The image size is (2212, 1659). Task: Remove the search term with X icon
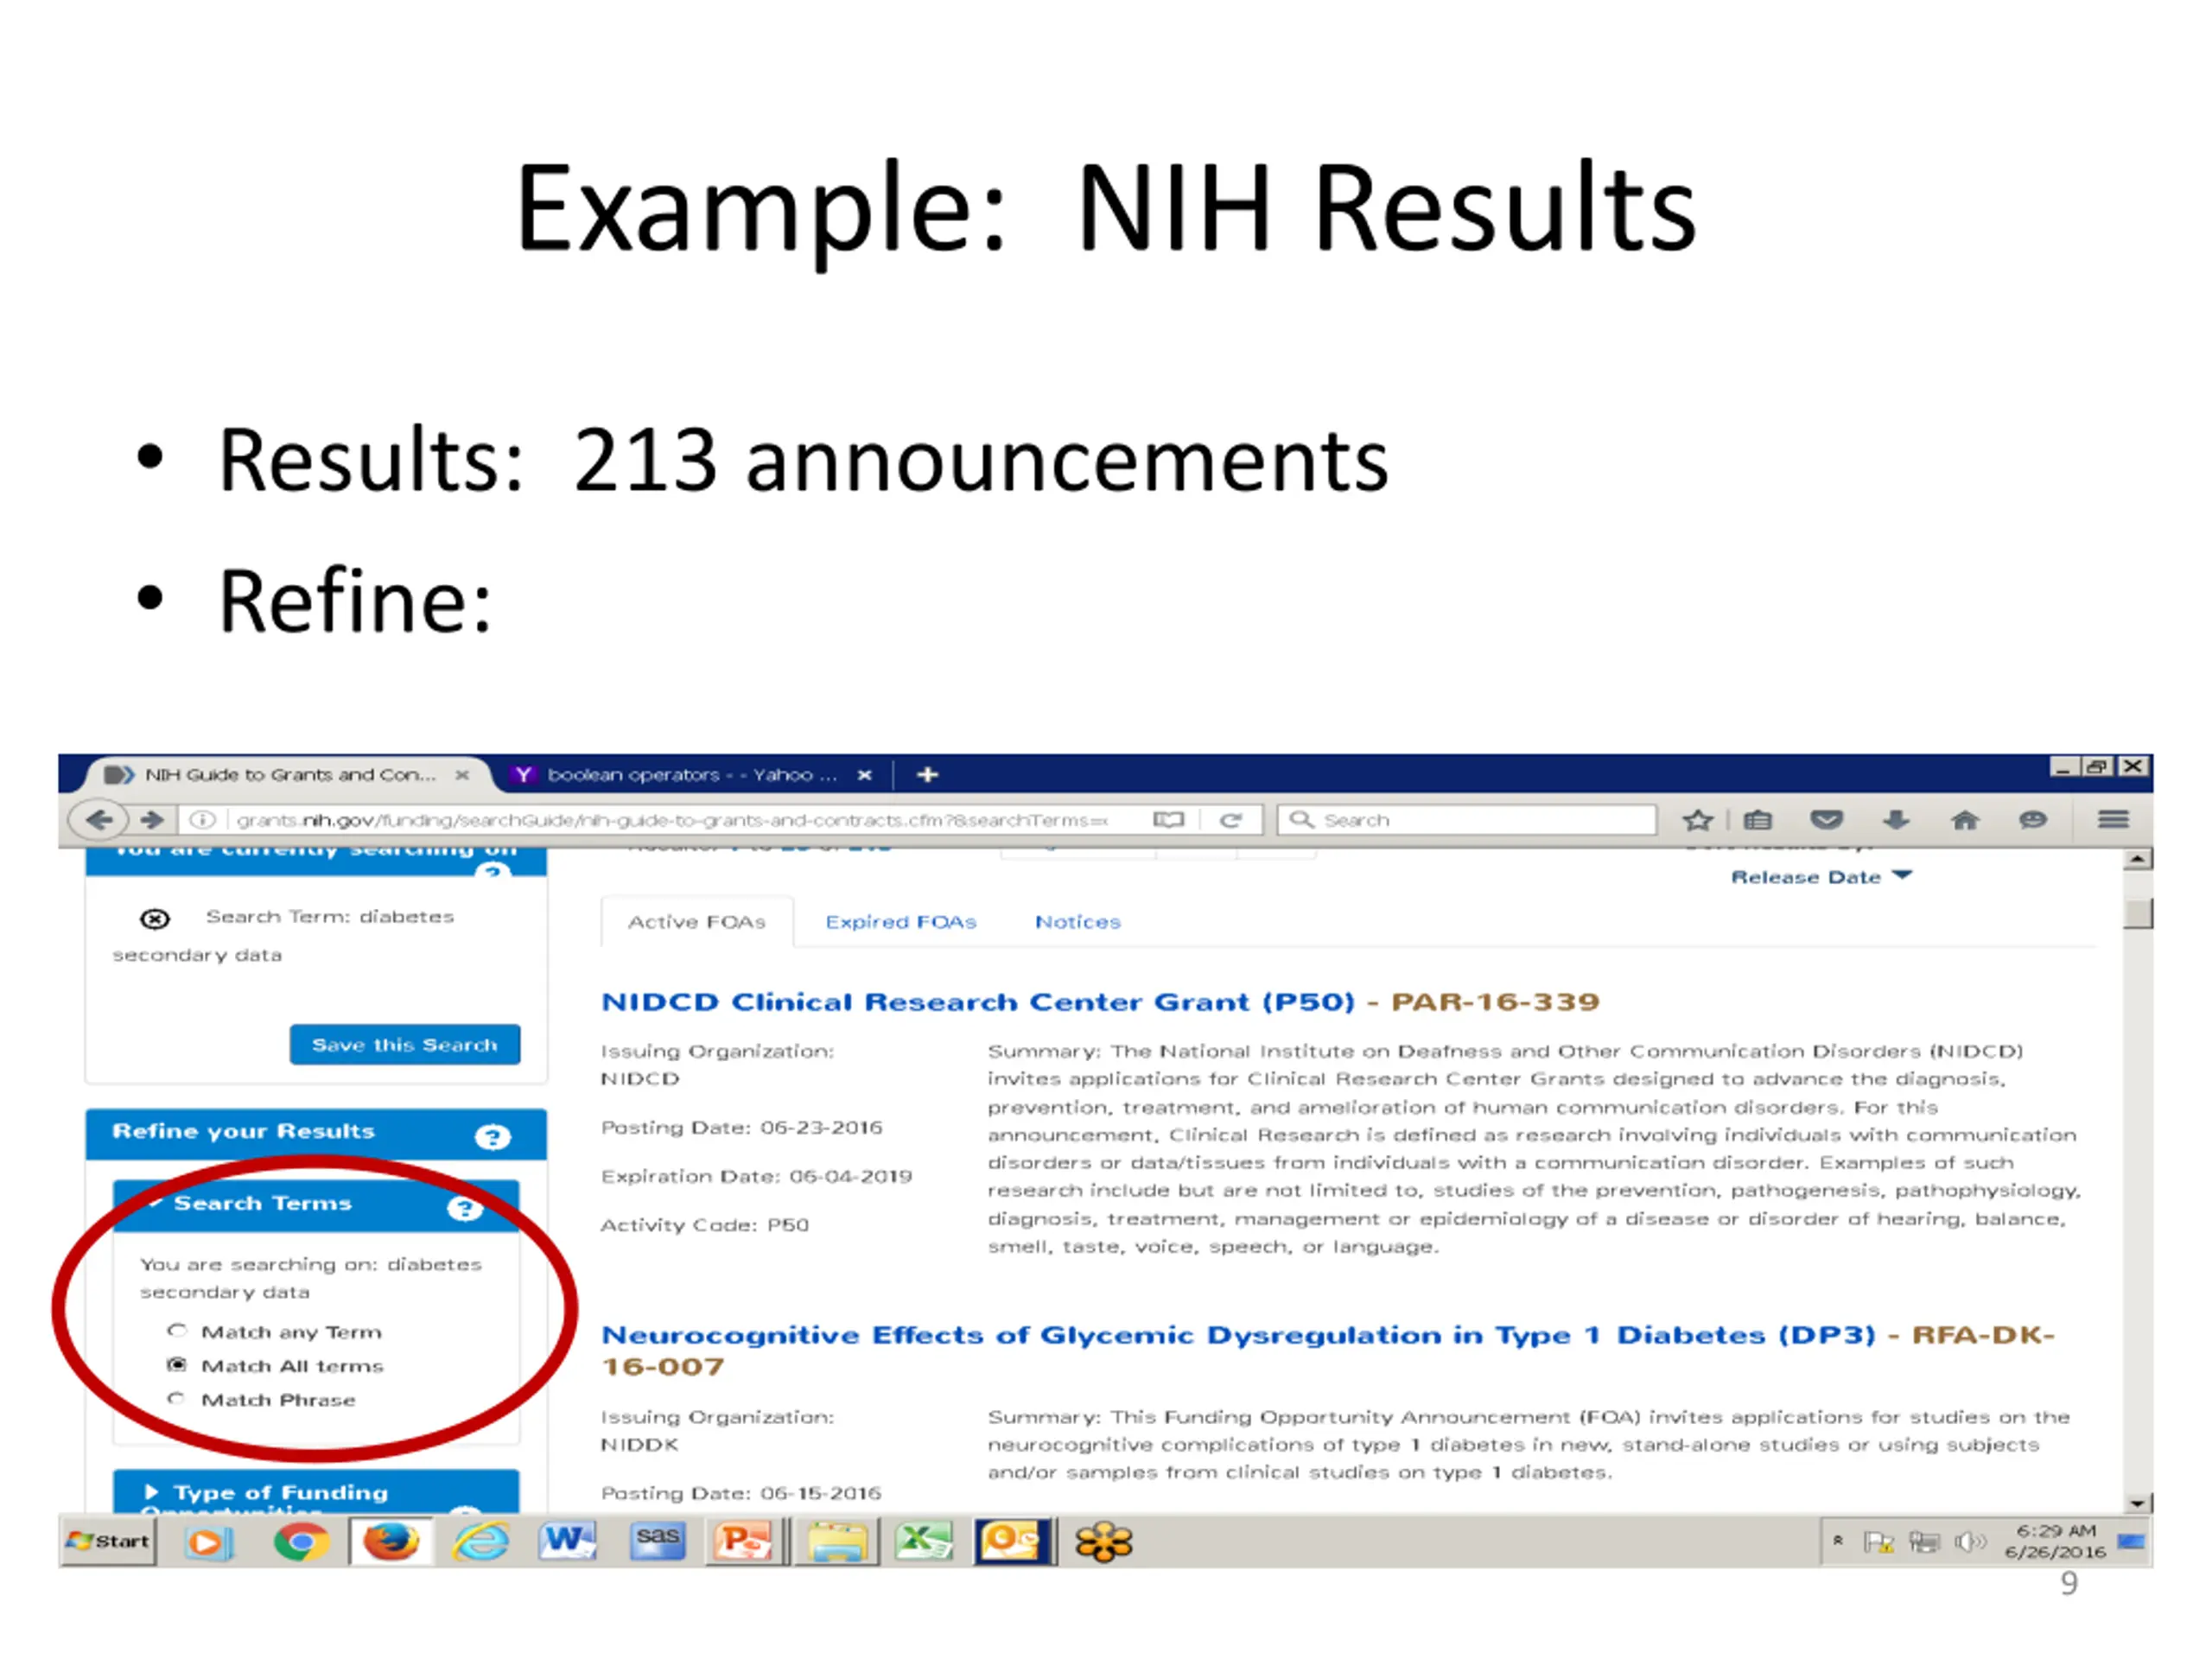coord(154,918)
